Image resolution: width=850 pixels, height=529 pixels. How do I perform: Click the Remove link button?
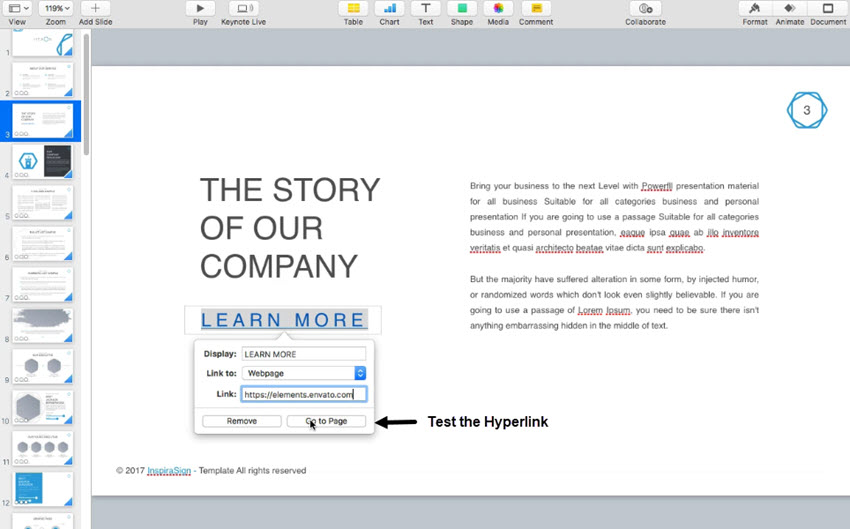(x=241, y=421)
